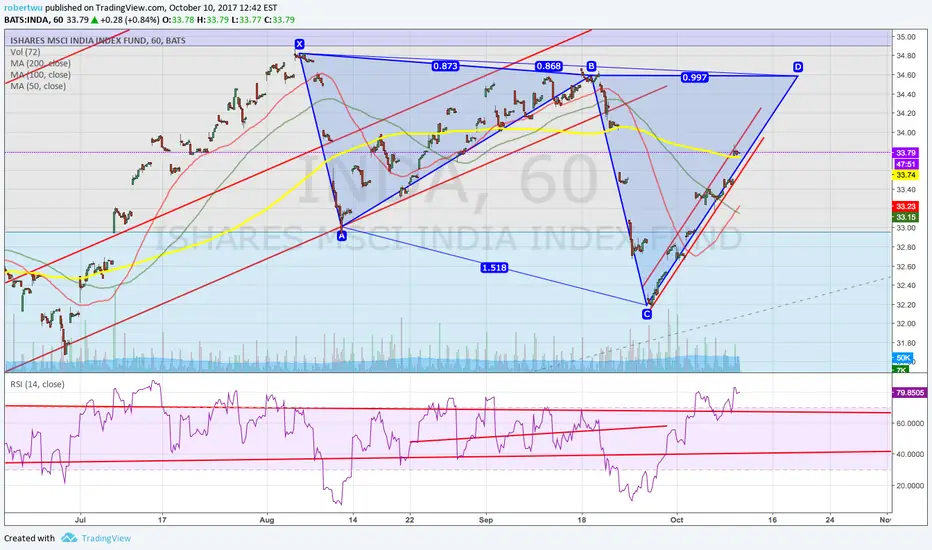Viewport: 932px width, 550px height.
Task: Select the 0.873 ratio label
Action: (445, 66)
